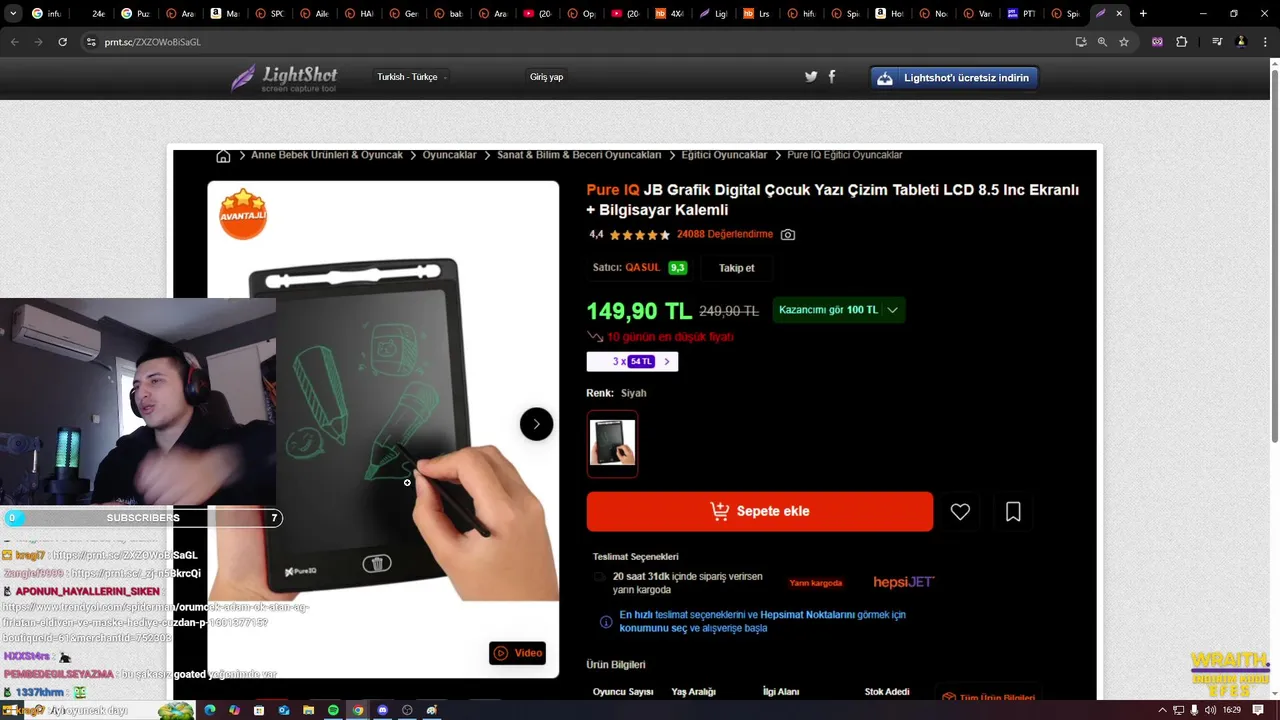The height and width of the screenshot is (720, 1280).
Task: Show hidden system tray icons
Action: 1162,710
